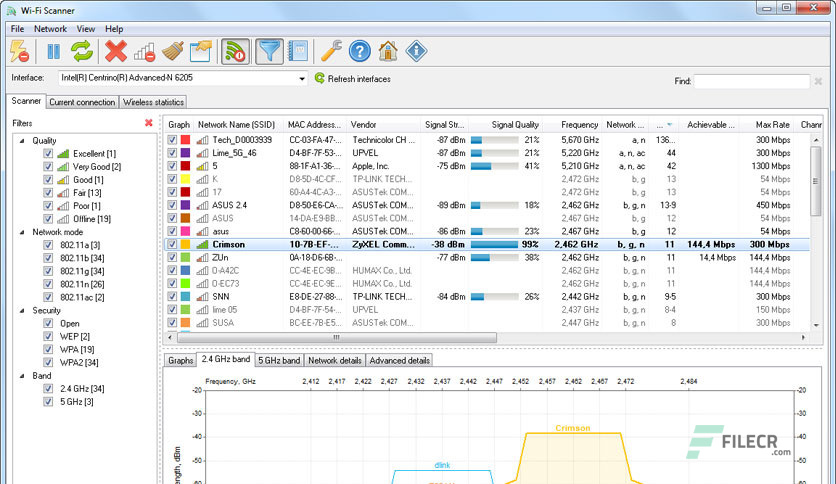
Task: Click the broom clear toolbar icon
Action: tap(173, 52)
